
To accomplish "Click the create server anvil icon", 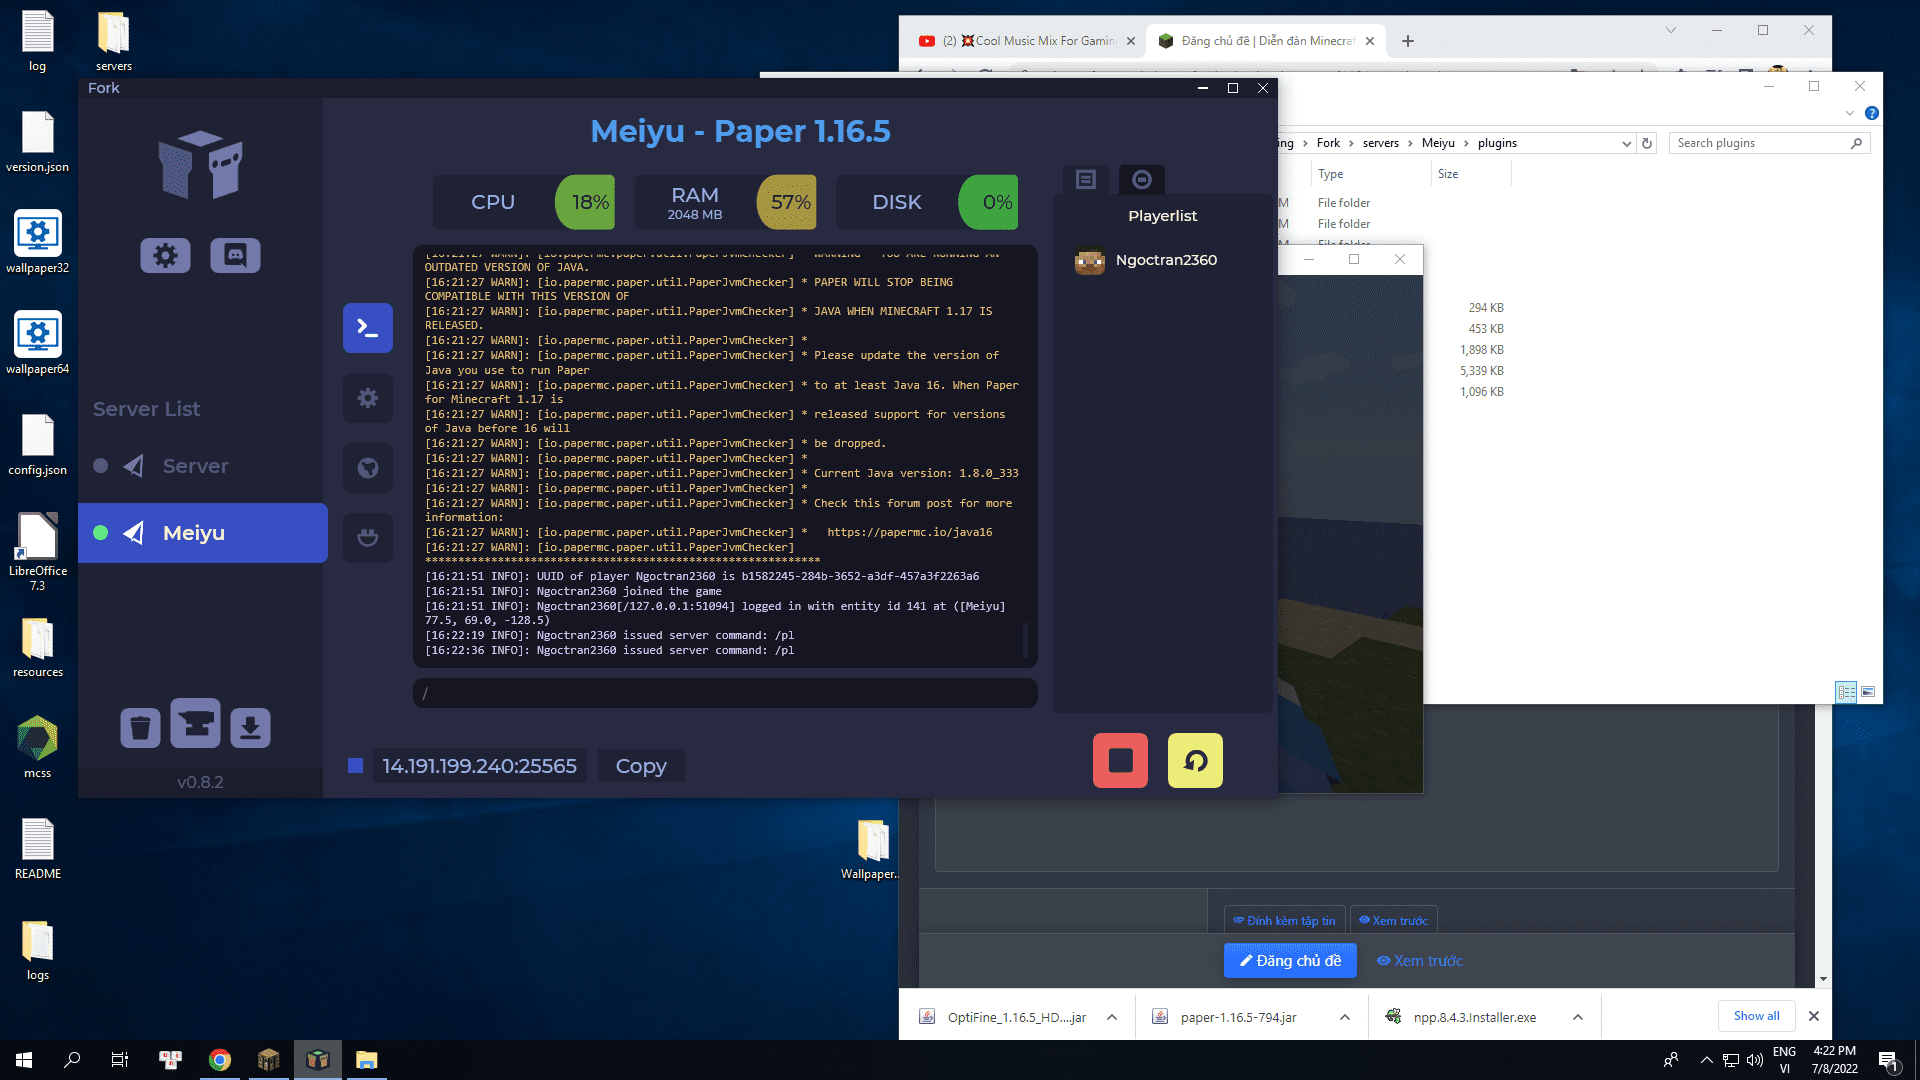I will (195, 724).
